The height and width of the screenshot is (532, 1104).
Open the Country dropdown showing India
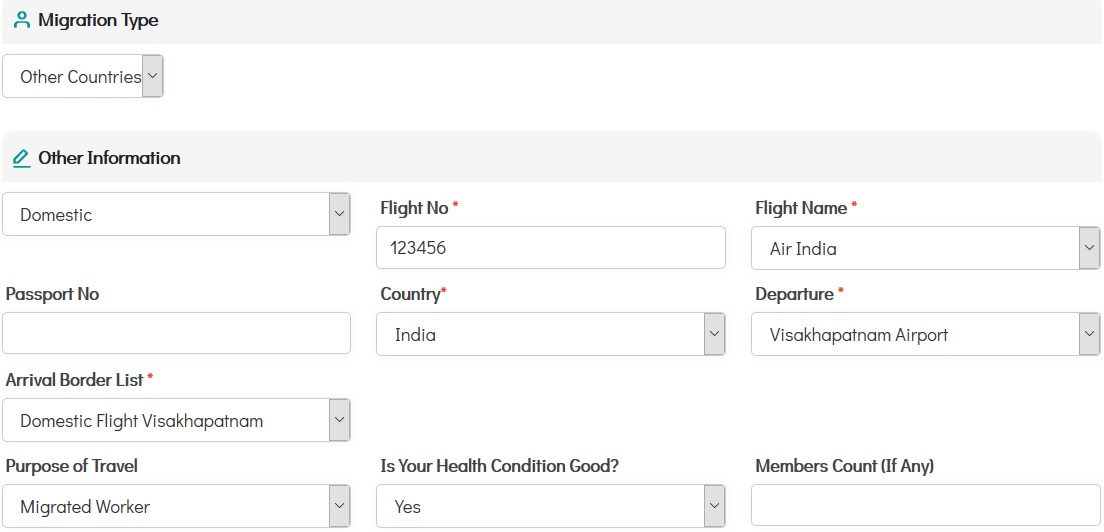tap(550, 334)
